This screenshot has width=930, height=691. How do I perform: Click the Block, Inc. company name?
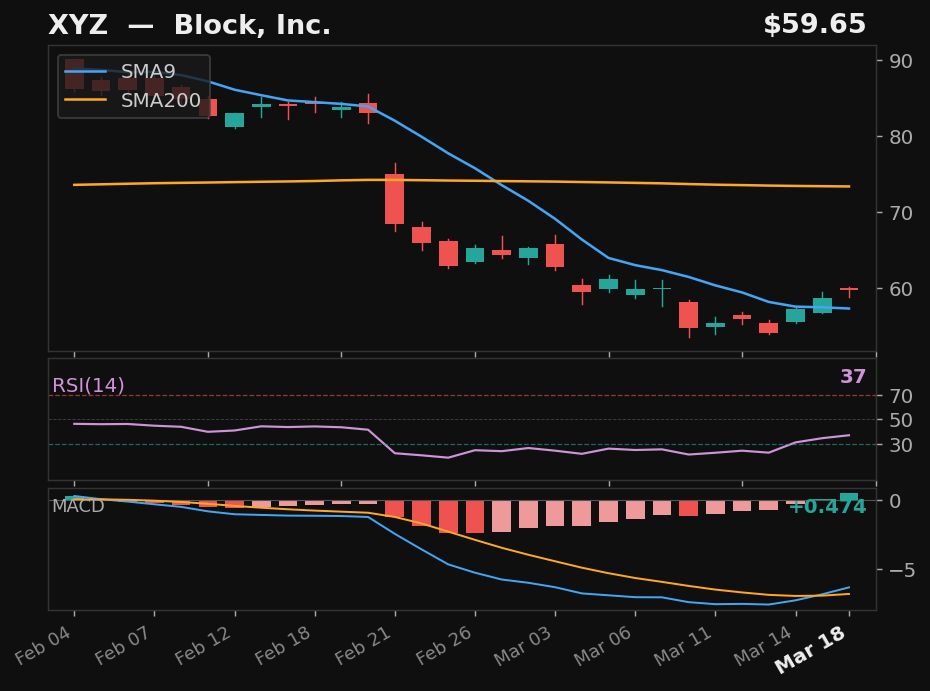[x=252, y=26]
